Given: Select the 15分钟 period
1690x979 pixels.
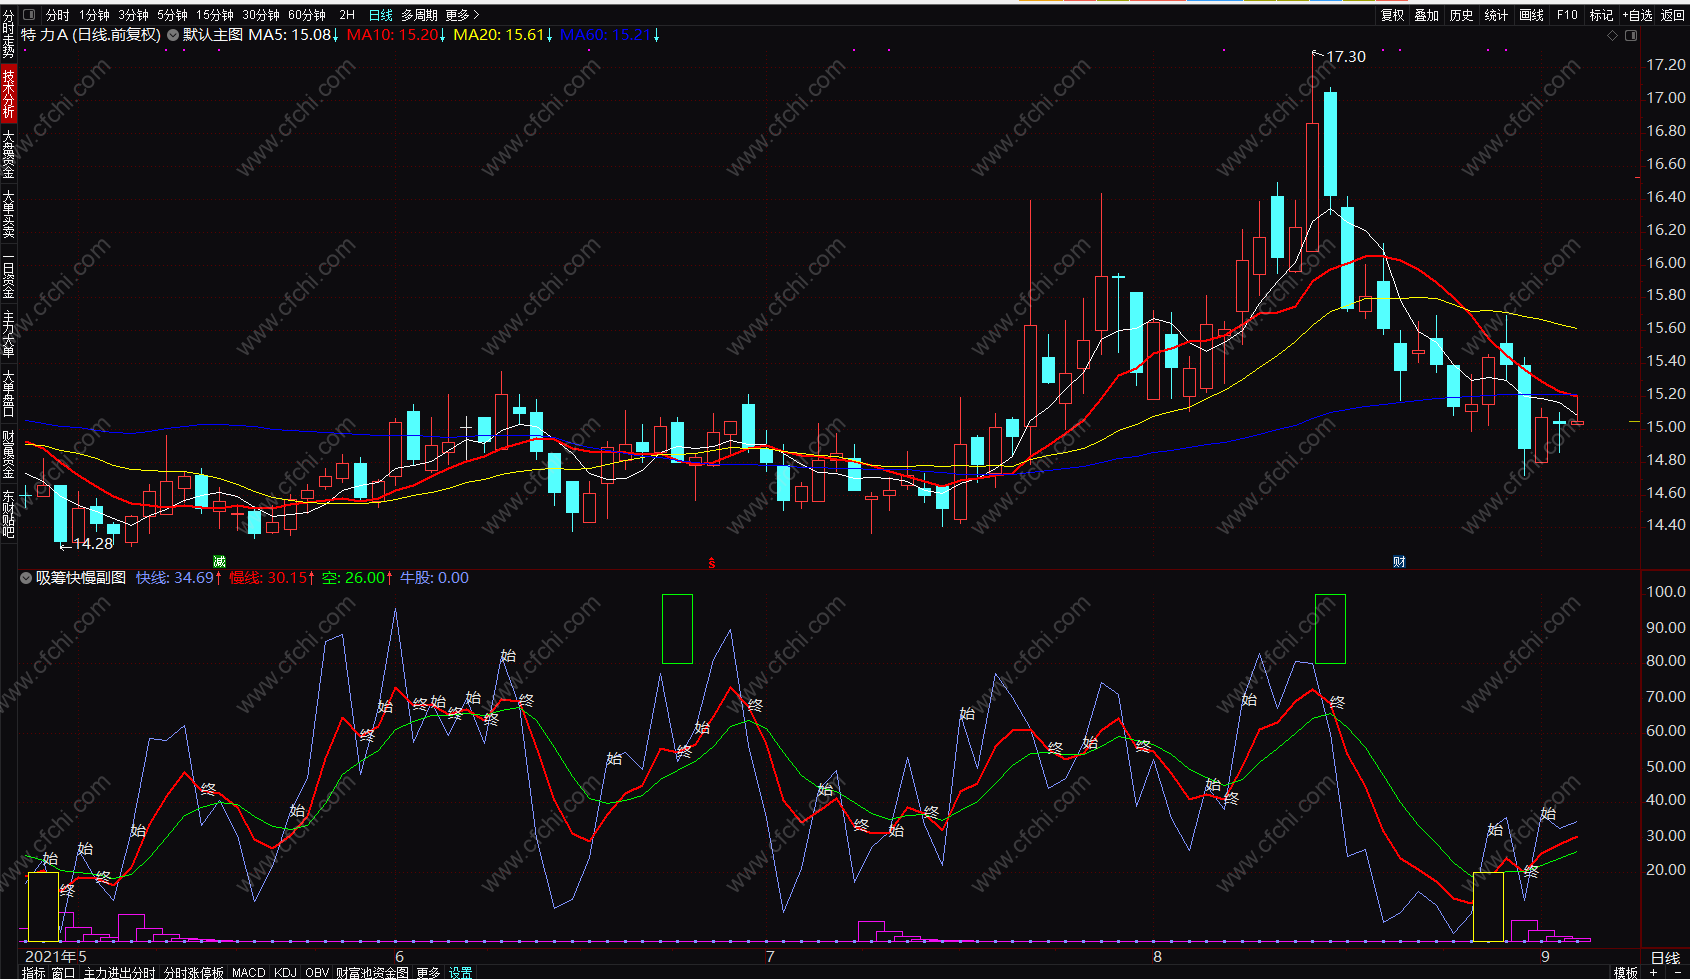Looking at the screenshot, I should coord(215,15).
